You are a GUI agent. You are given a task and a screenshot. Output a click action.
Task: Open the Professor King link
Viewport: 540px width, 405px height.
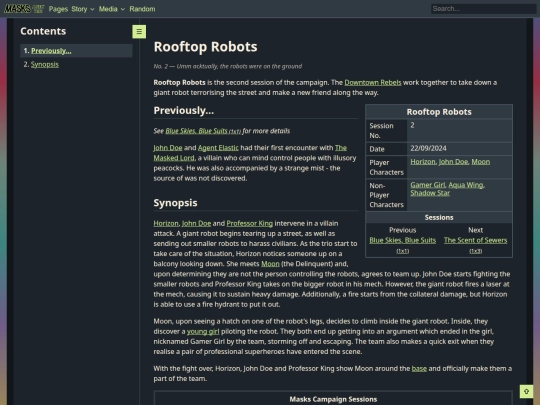(x=250, y=223)
